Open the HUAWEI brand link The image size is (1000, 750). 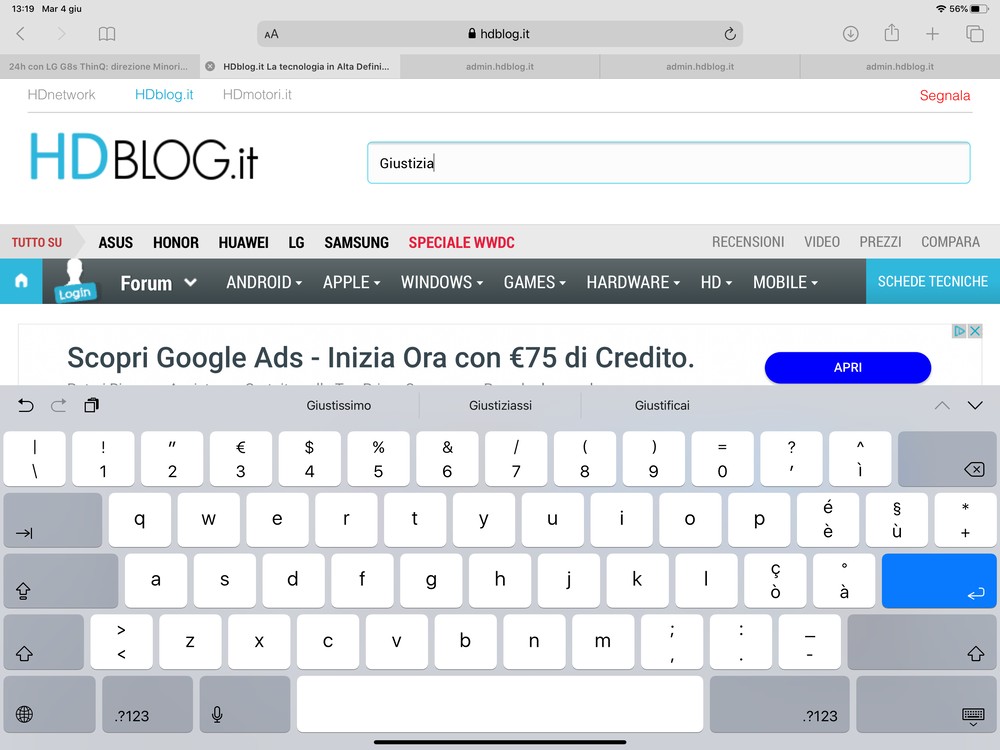click(244, 242)
